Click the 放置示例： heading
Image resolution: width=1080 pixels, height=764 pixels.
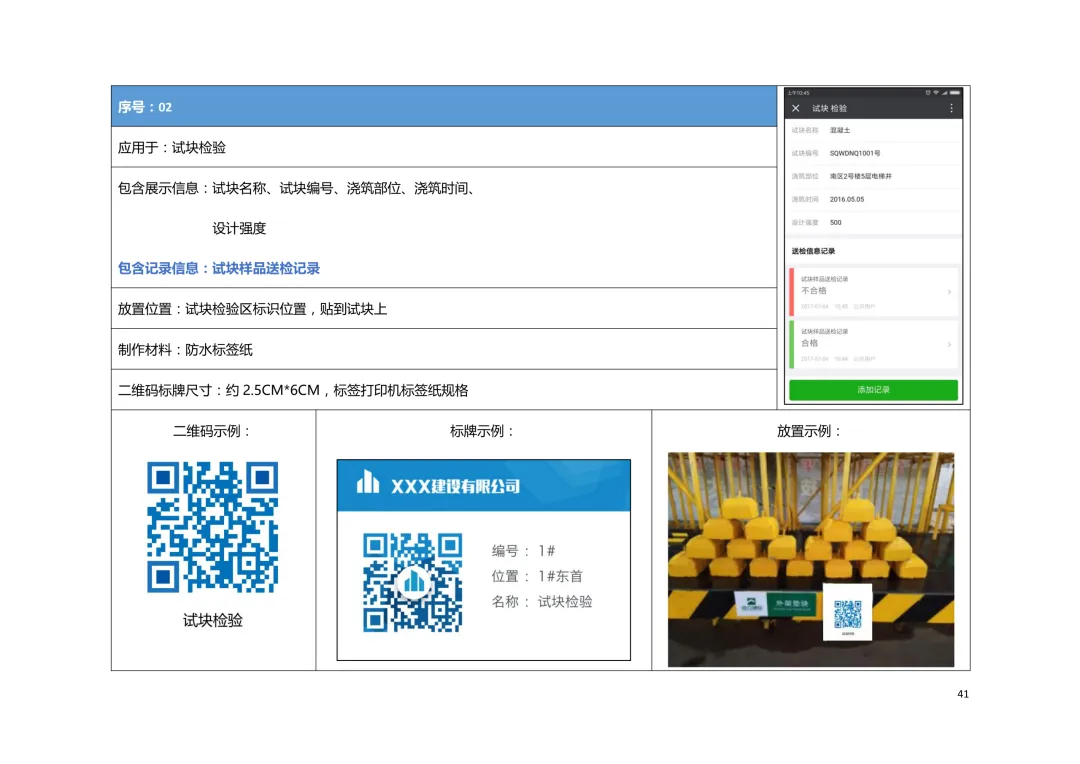click(810, 431)
